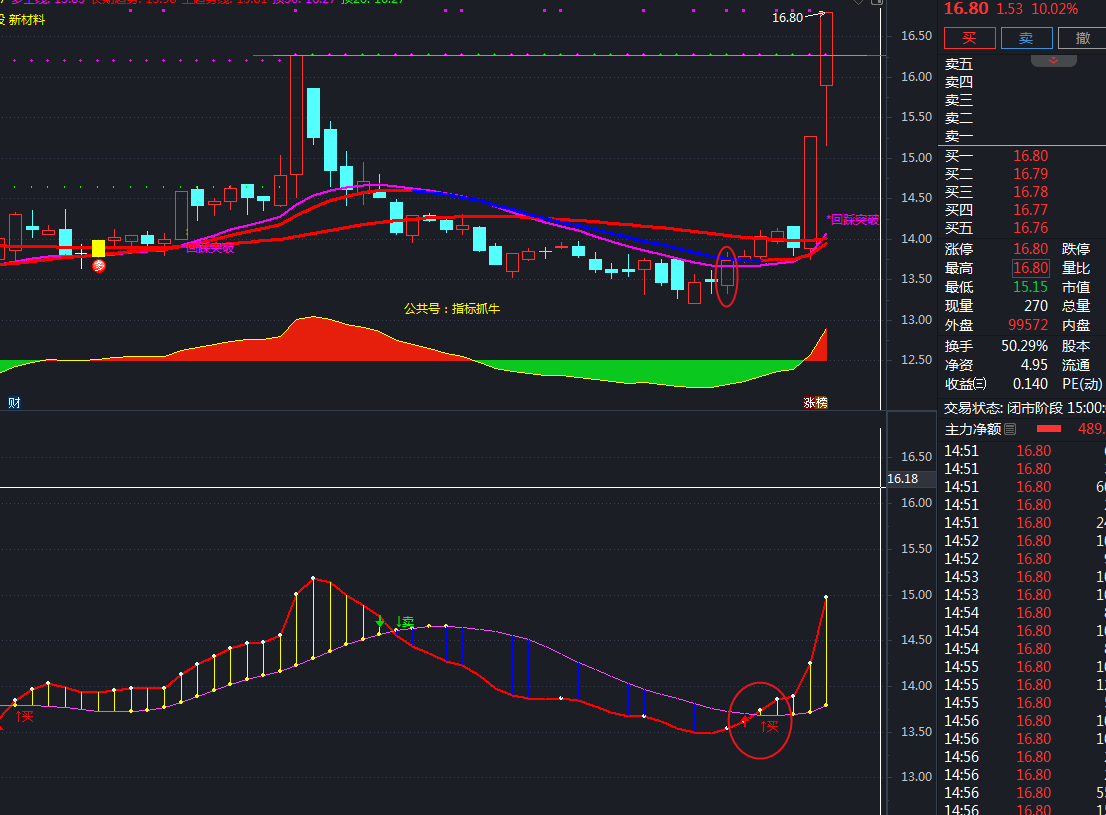Image resolution: width=1106 pixels, height=815 pixels.
Task: Click the 回踩突破 label near the yellow candle
Action: 209,248
